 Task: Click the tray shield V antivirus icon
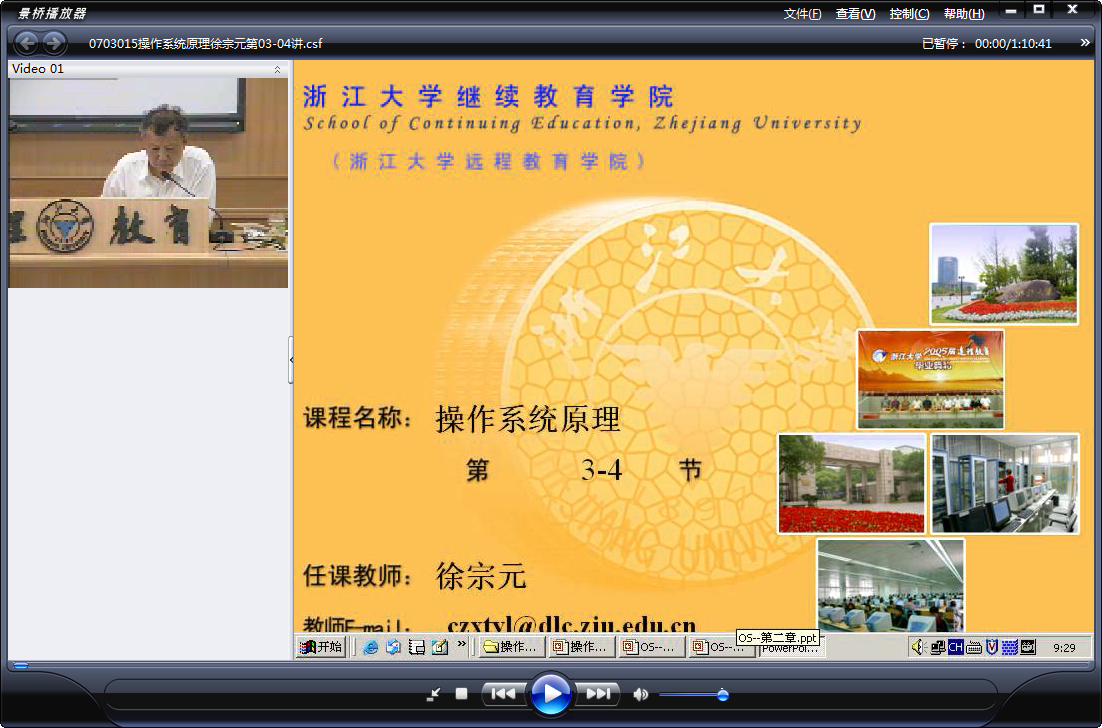coord(992,647)
